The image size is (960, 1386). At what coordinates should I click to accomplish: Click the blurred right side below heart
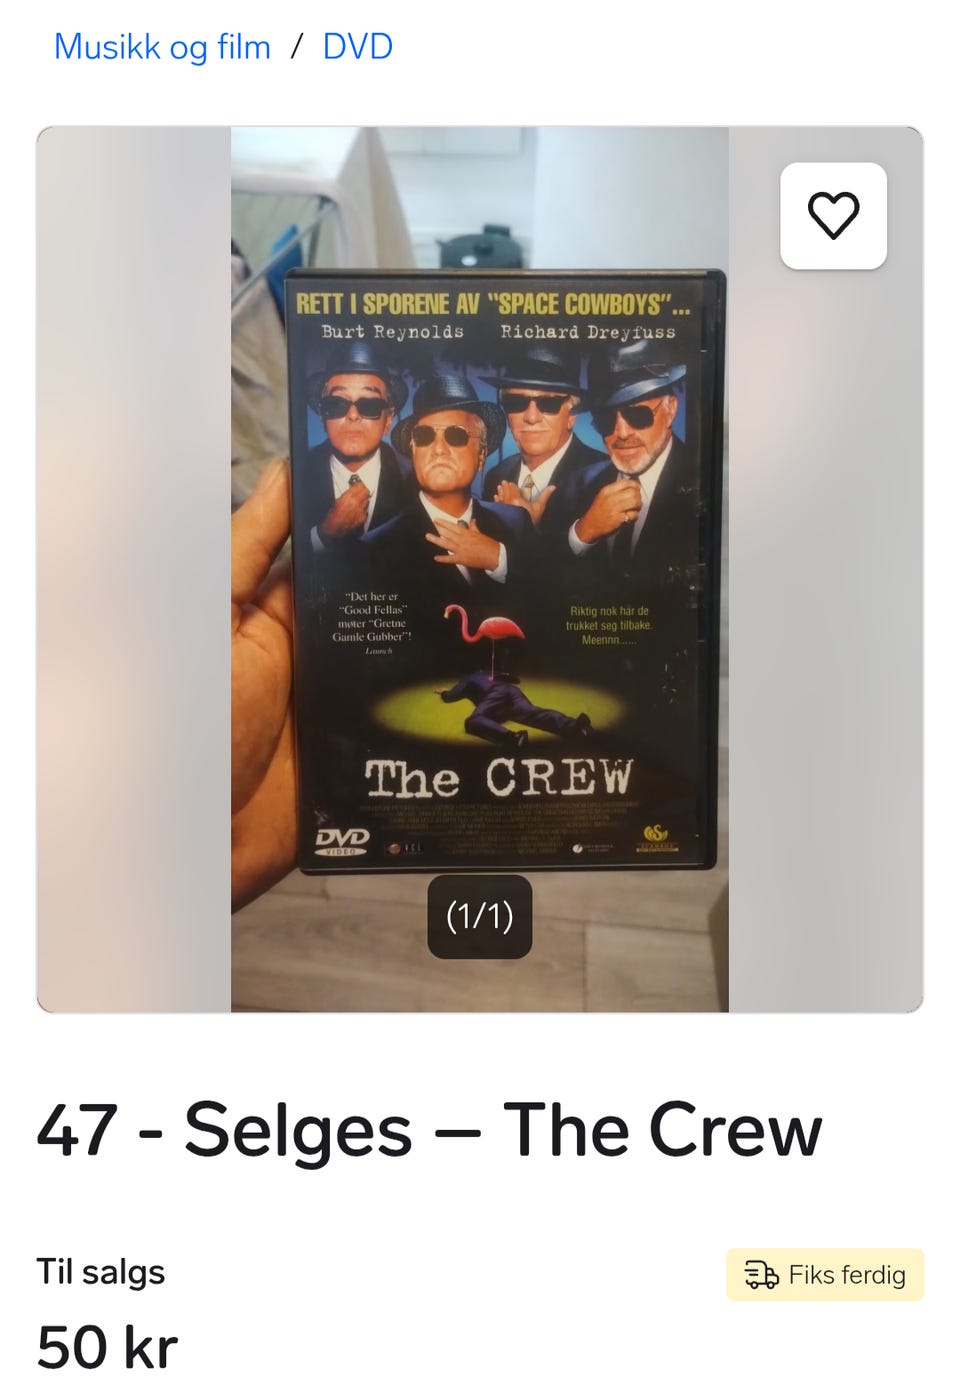click(x=826, y=640)
